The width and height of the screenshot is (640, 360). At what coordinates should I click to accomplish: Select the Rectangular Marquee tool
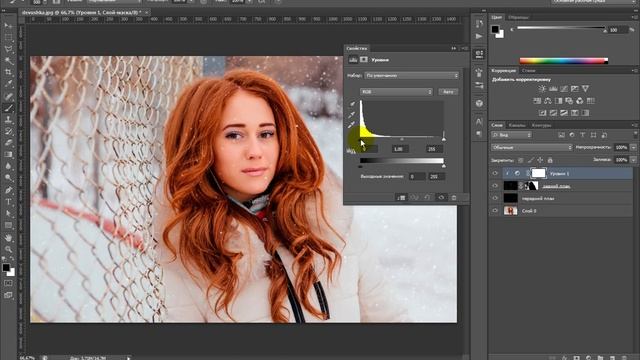(8, 38)
